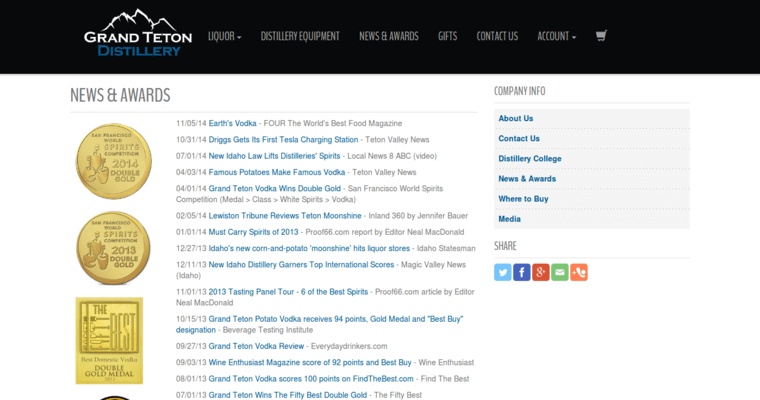The height and width of the screenshot is (400, 760).
Task: Open About Us in Company Info
Action: (x=516, y=118)
